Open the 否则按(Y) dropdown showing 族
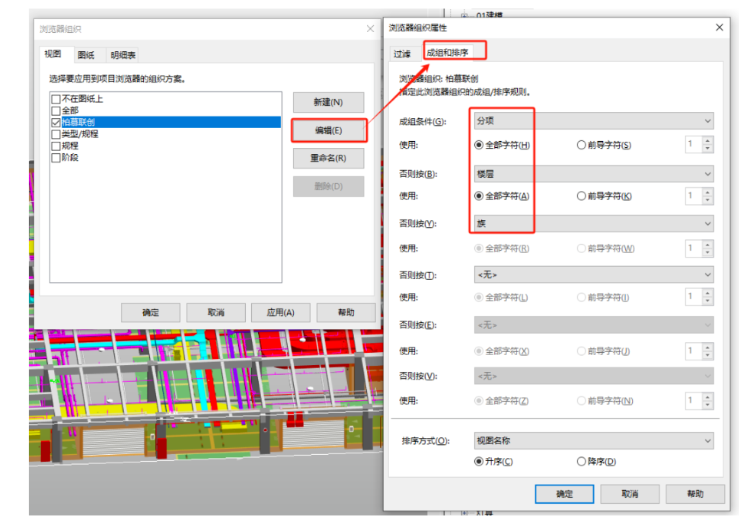Screen dimensions: 739x521 click(x=594, y=223)
